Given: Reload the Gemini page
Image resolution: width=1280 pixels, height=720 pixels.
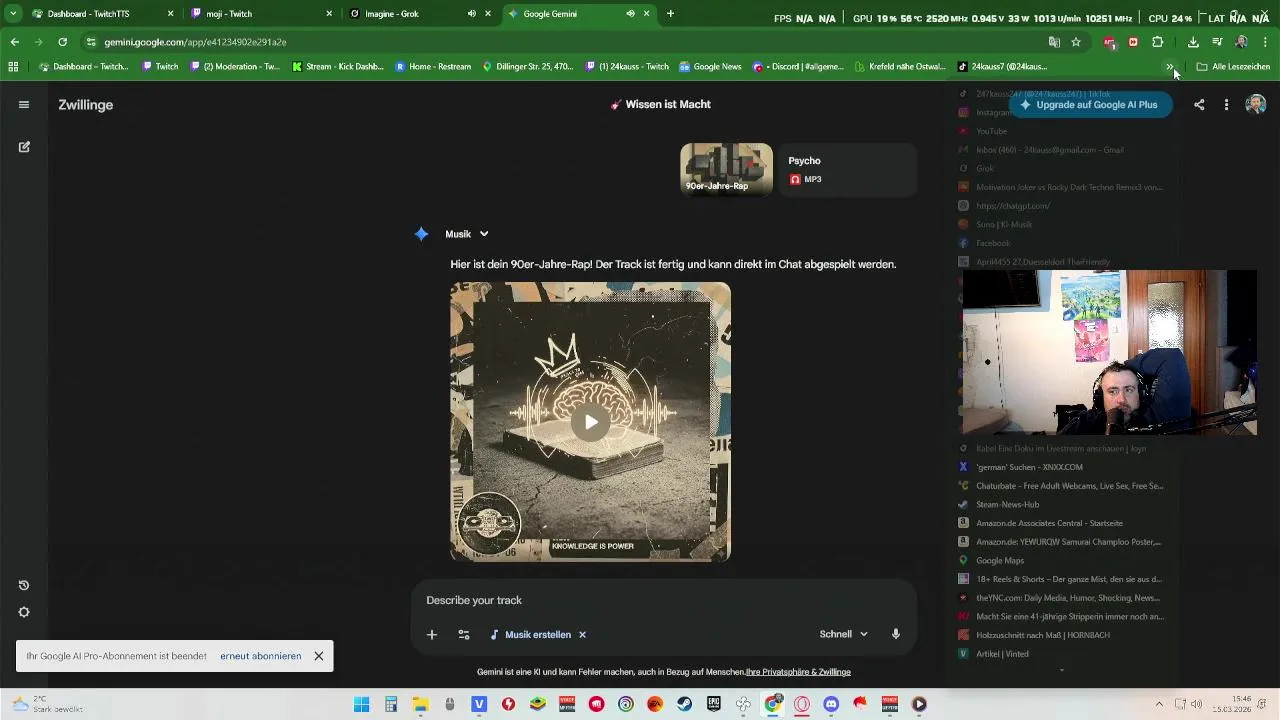Looking at the screenshot, I should point(62,42).
